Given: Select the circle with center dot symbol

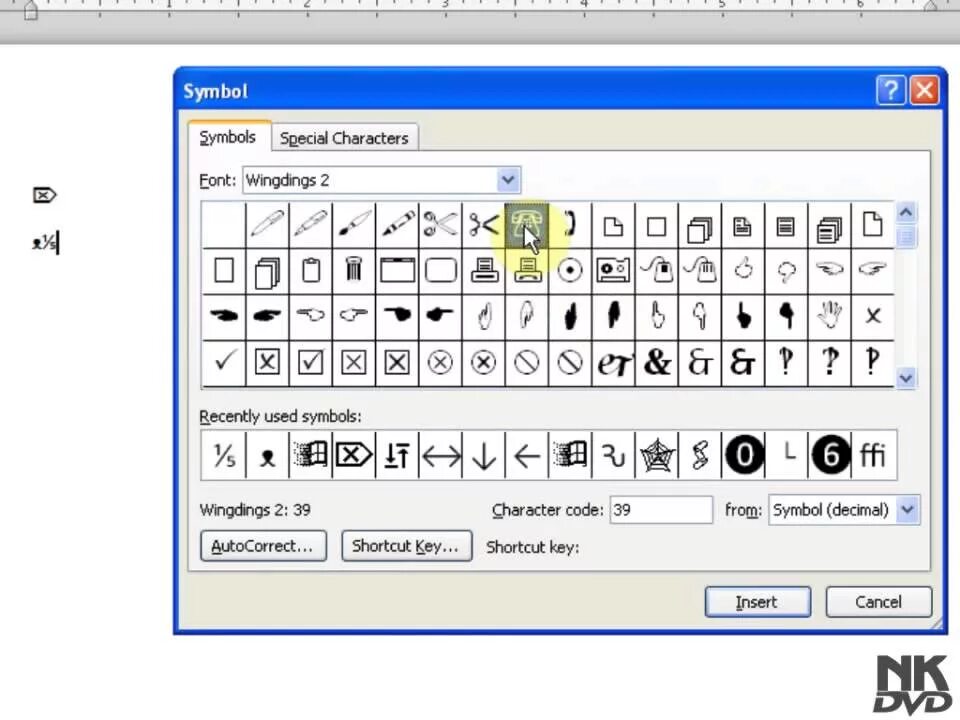Looking at the screenshot, I should click(570, 270).
